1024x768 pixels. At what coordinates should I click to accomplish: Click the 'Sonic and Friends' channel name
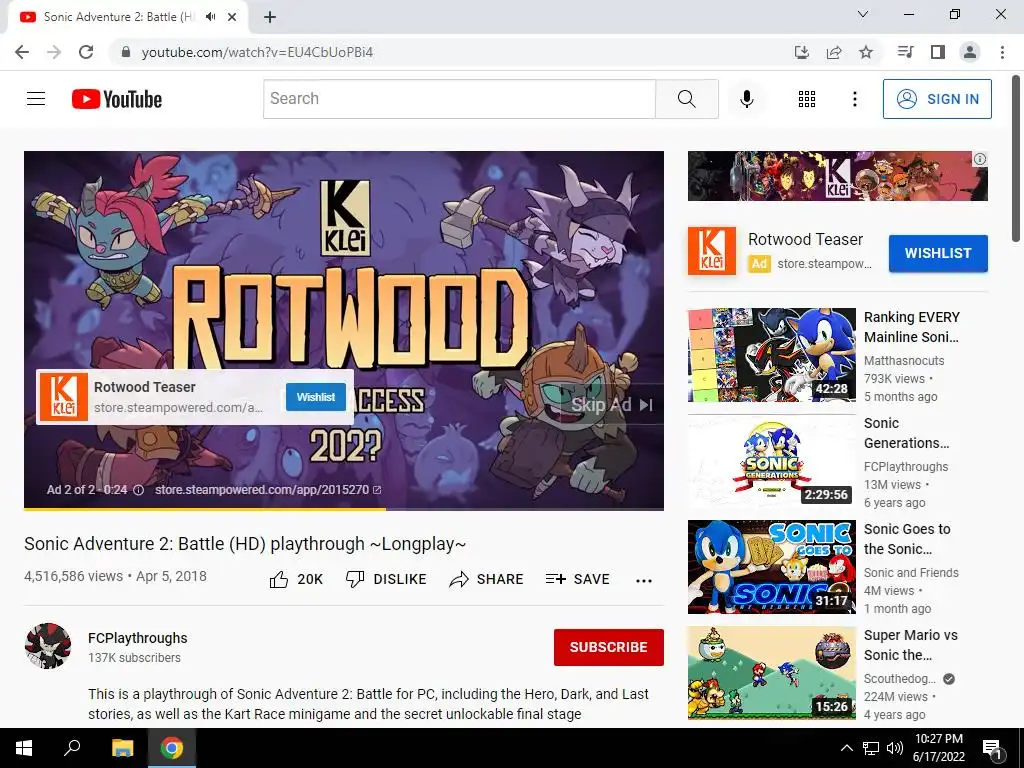[x=911, y=573]
